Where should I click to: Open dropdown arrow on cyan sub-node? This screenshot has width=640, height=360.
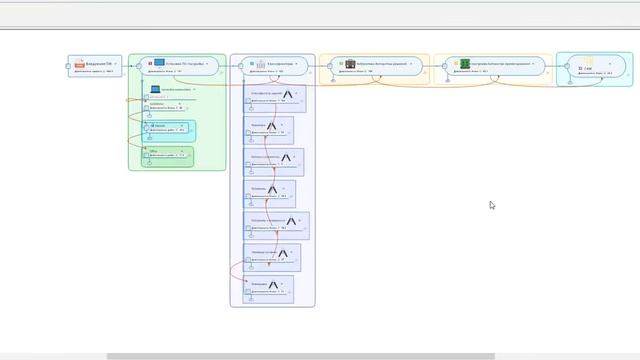pos(182,126)
